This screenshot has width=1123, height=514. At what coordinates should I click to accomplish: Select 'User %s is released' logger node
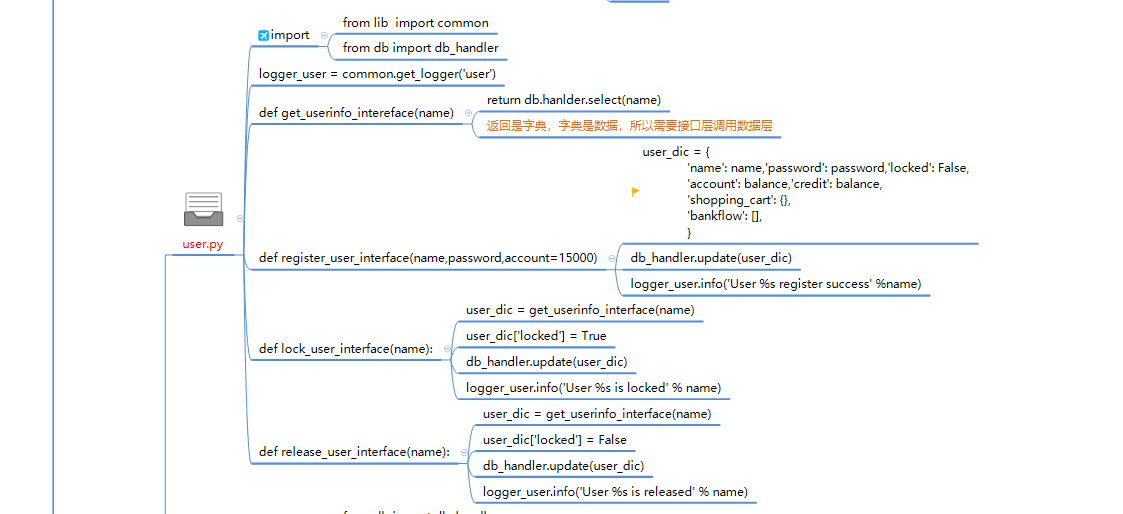pyautogui.click(x=615, y=492)
